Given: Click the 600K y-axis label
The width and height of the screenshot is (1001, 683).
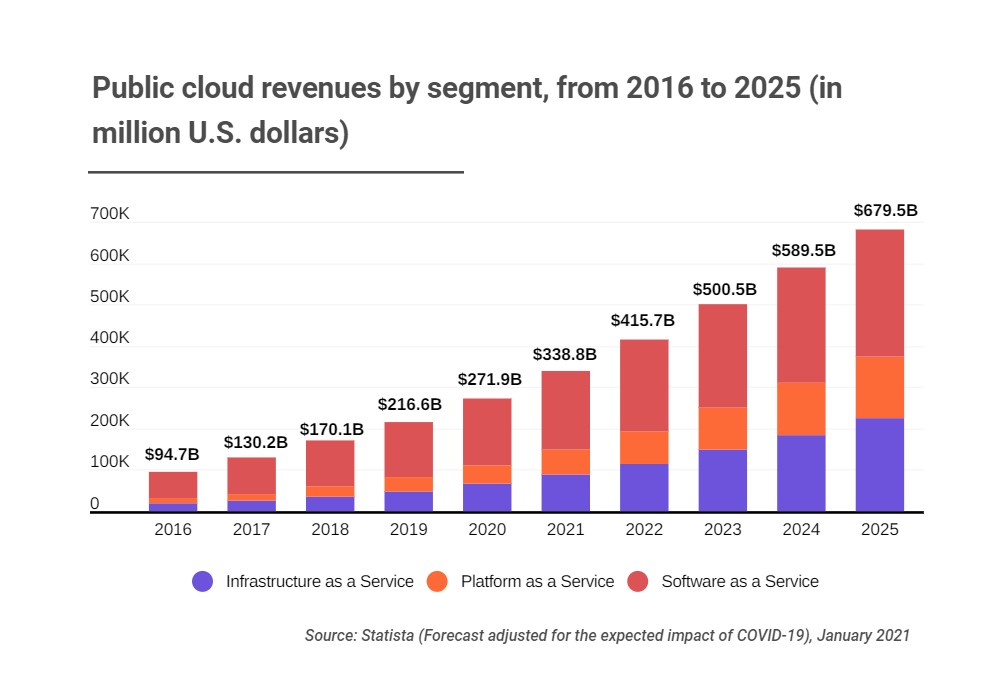Looking at the screenshot, I should tap(110, 255).
